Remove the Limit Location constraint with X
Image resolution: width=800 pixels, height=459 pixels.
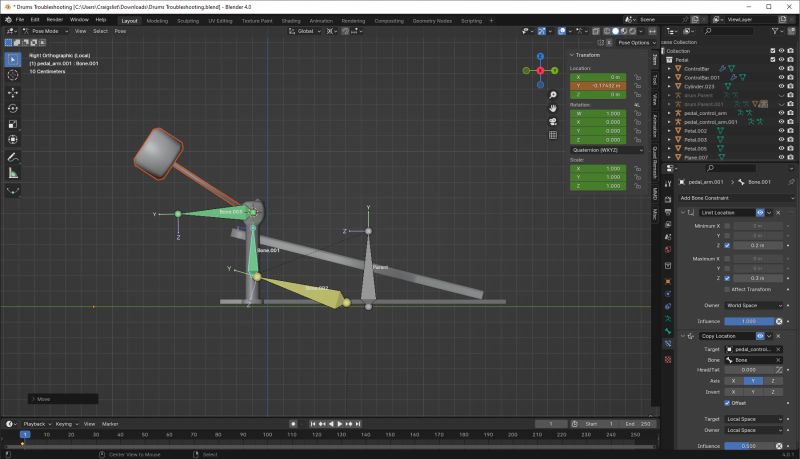coord(778,213)
